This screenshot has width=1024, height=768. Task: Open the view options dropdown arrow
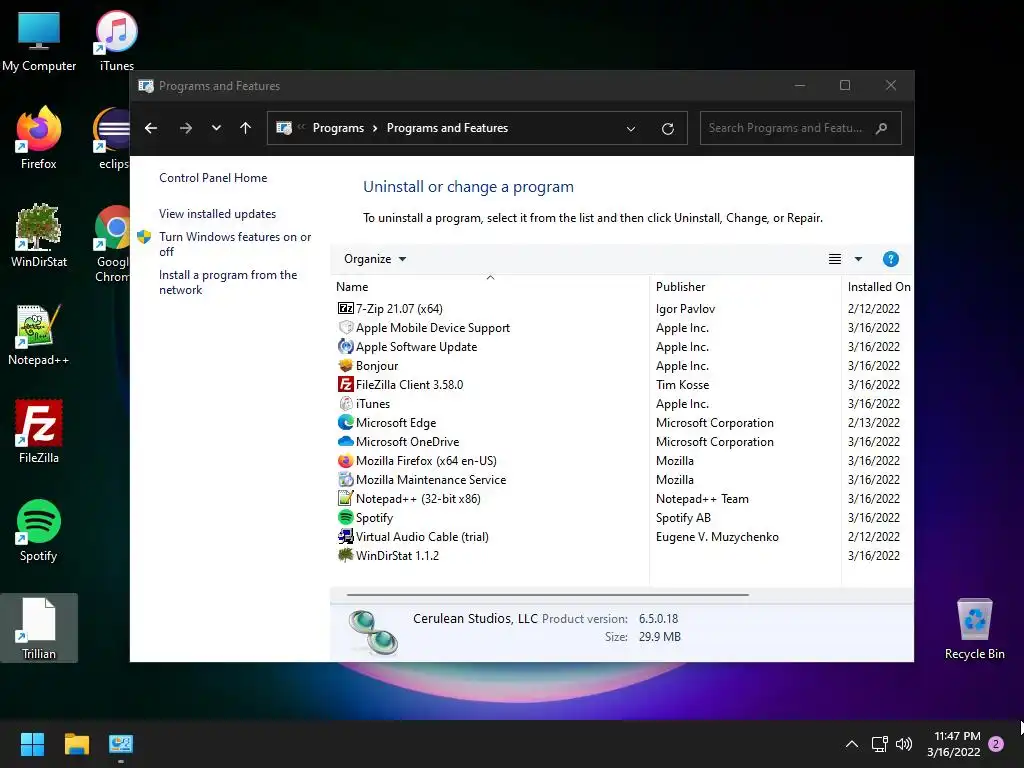coord(858,259)
